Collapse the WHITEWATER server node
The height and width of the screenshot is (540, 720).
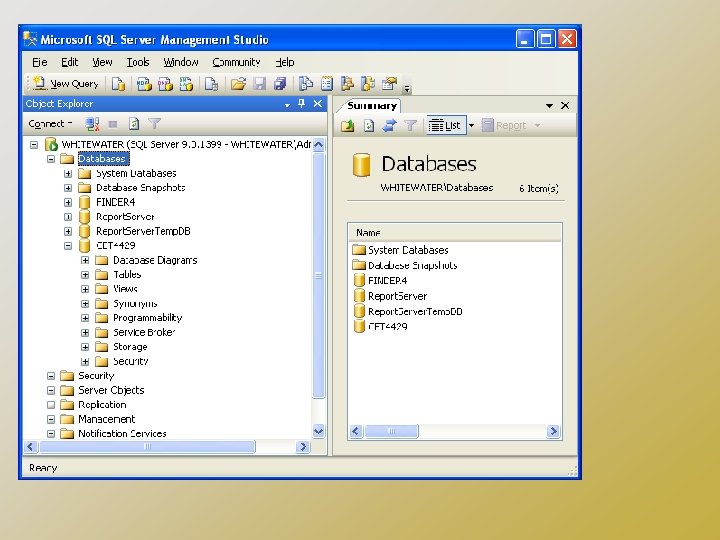pyautogui.click(x=34, y=145)
